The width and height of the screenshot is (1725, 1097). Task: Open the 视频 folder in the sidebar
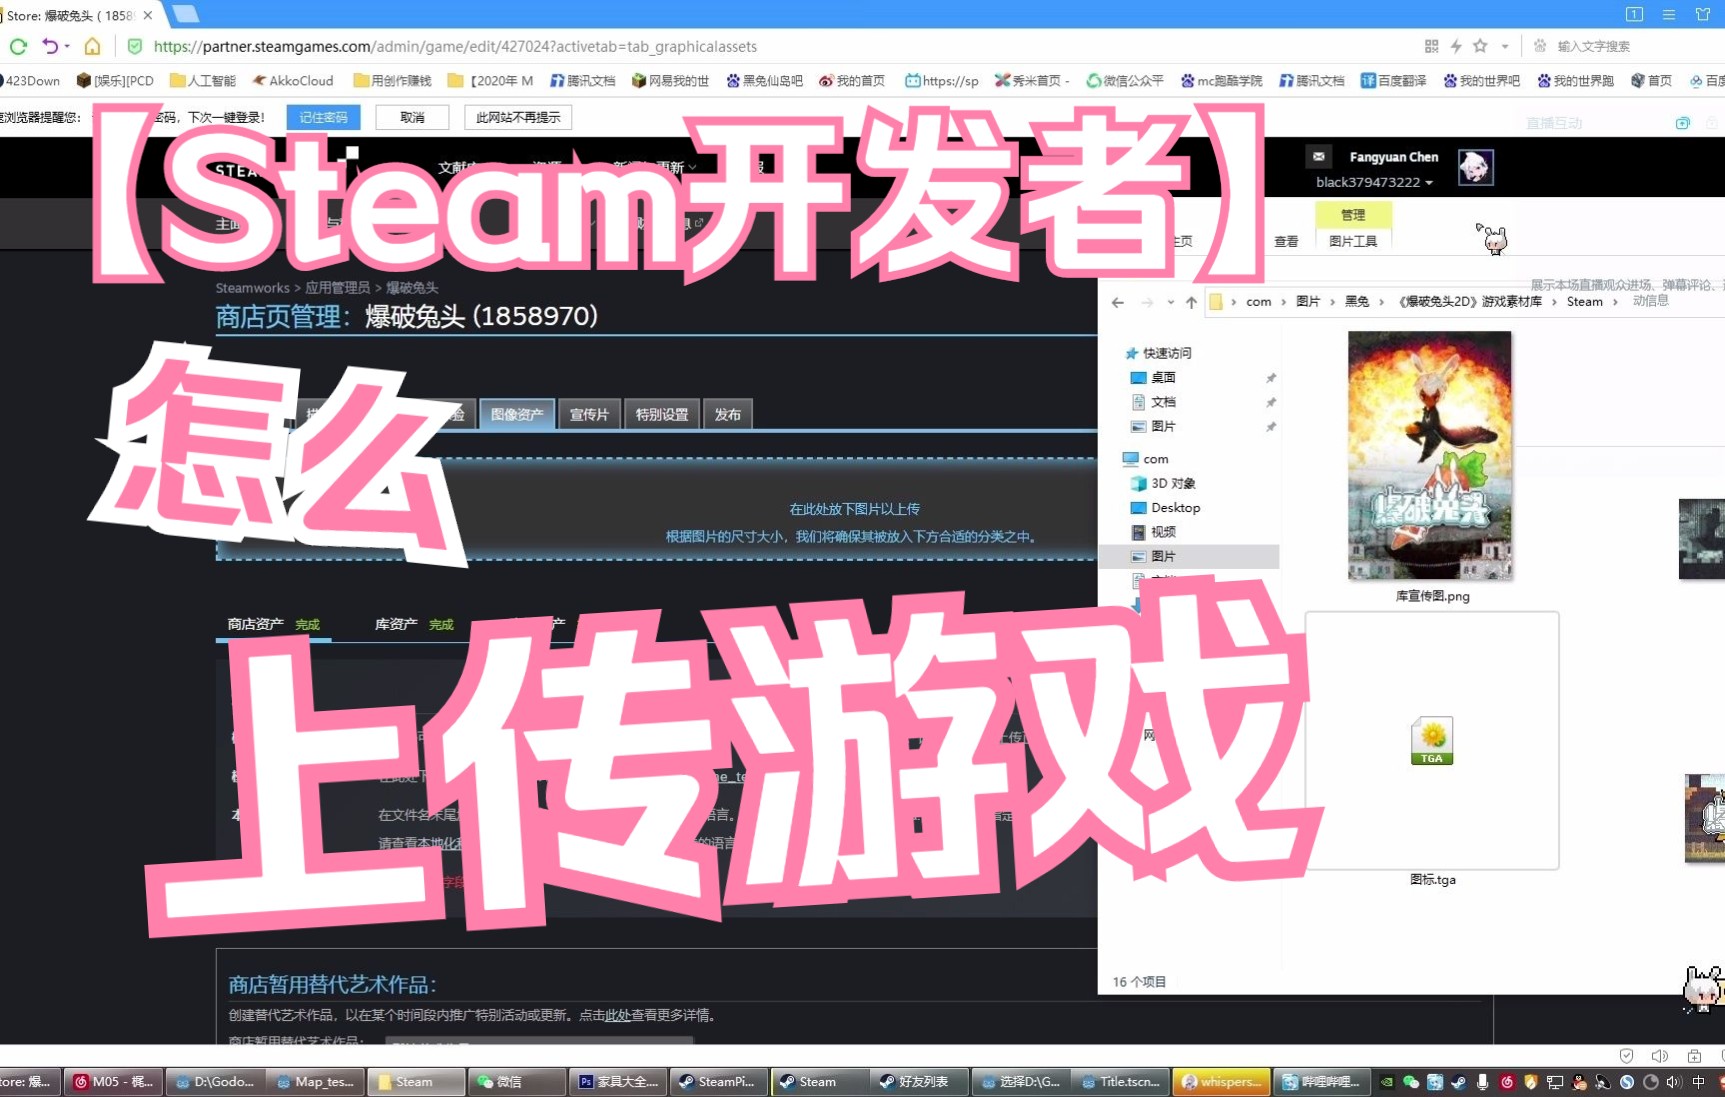click(1163, 531)
